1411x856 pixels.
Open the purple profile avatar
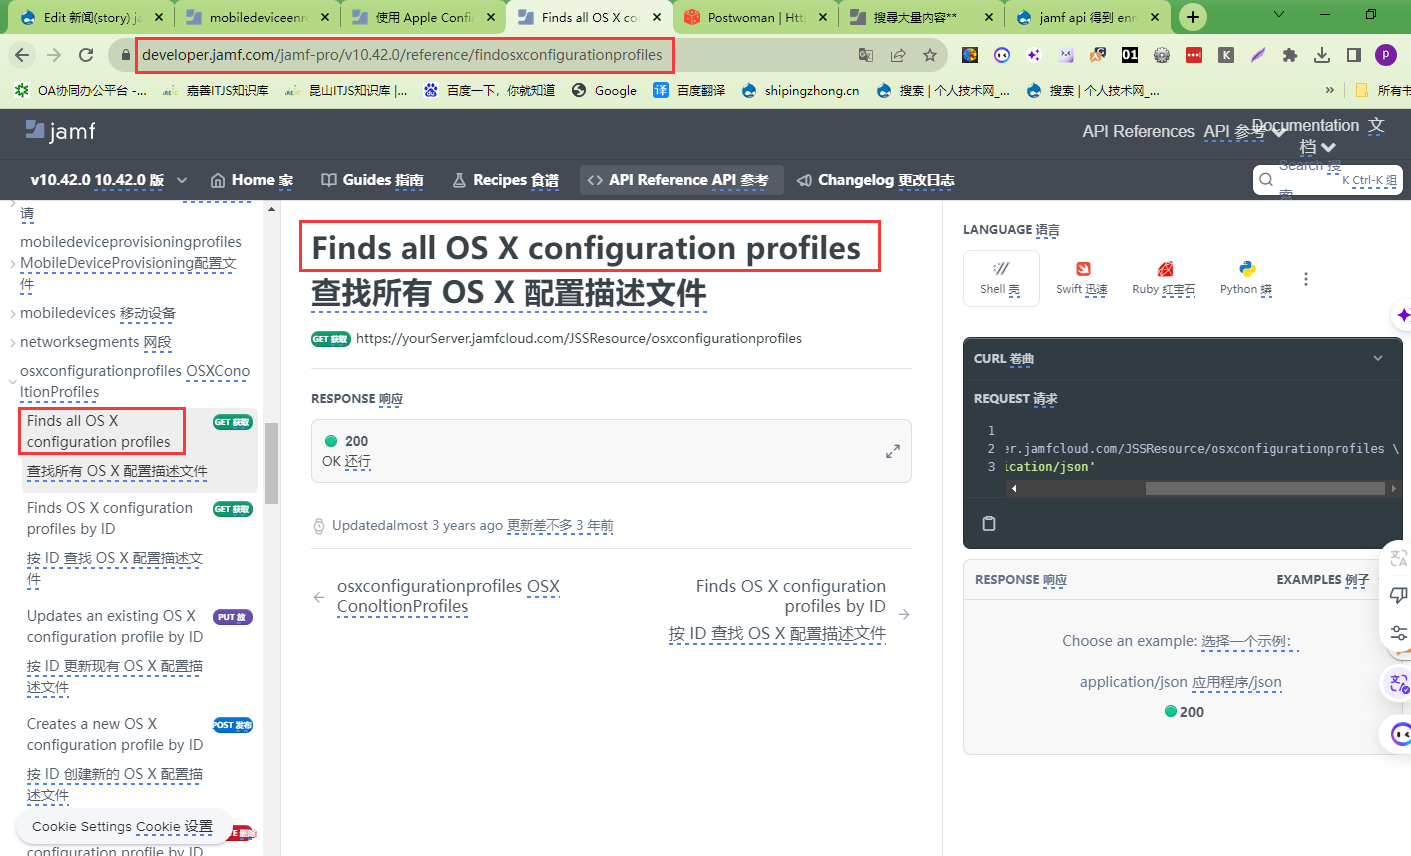point(1386,55)
